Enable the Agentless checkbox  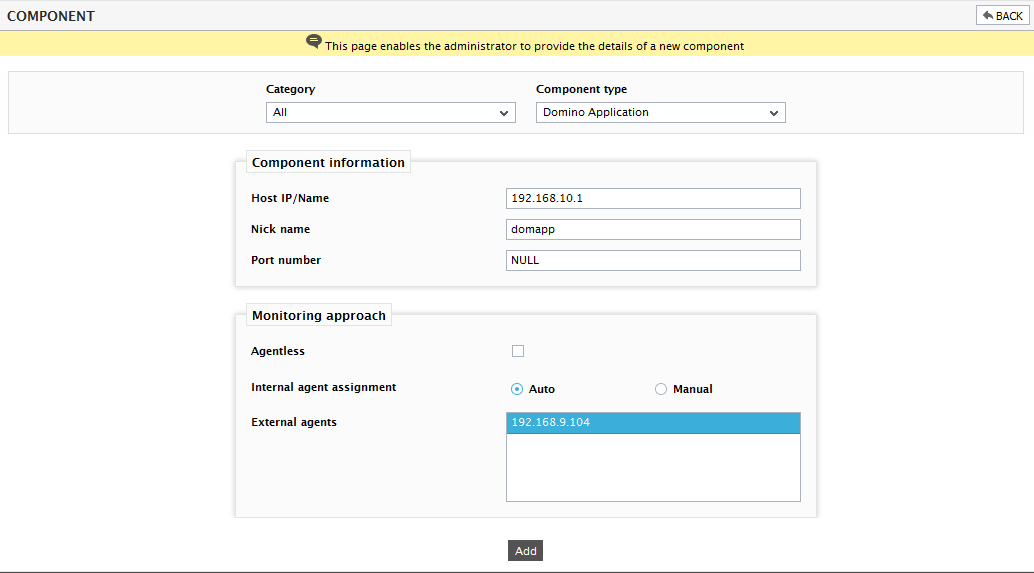pos(518,351)
